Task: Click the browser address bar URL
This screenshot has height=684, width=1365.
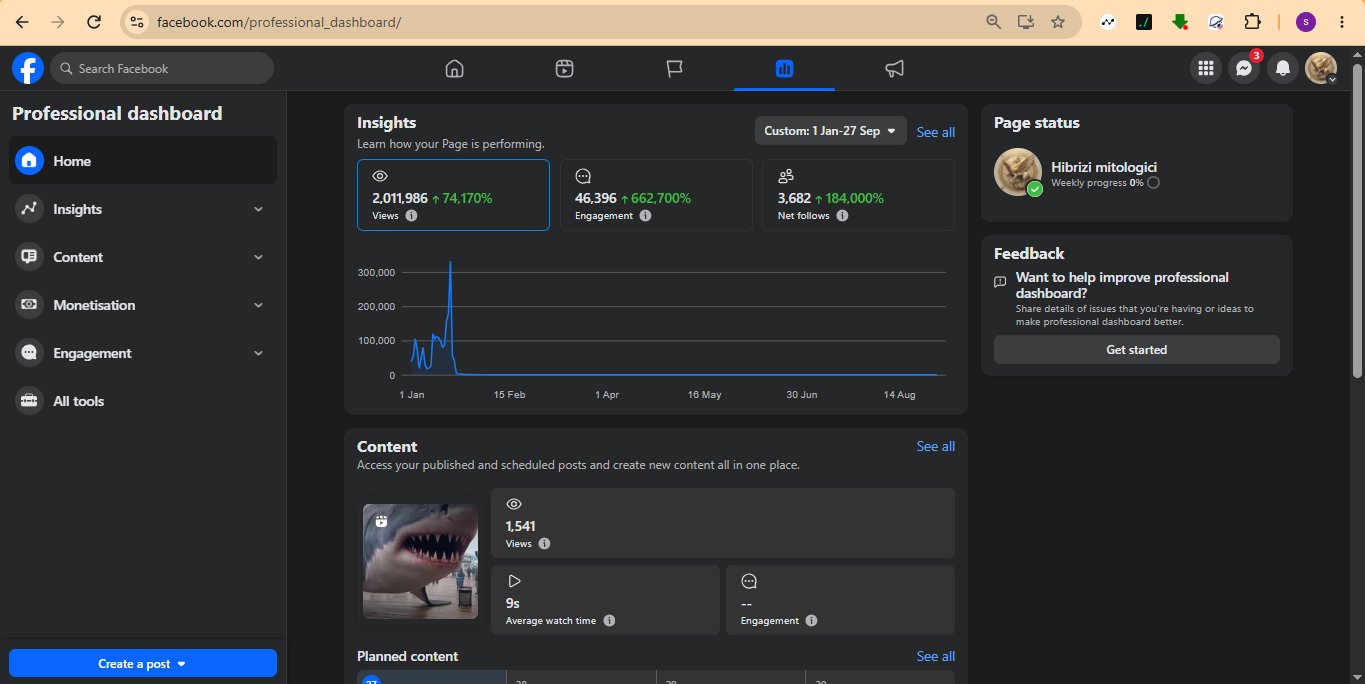Action: pyautogui.click(x=280, y=21)
